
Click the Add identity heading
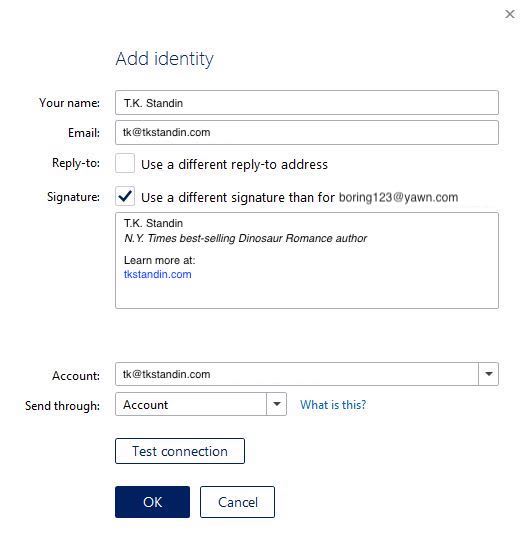165,58
